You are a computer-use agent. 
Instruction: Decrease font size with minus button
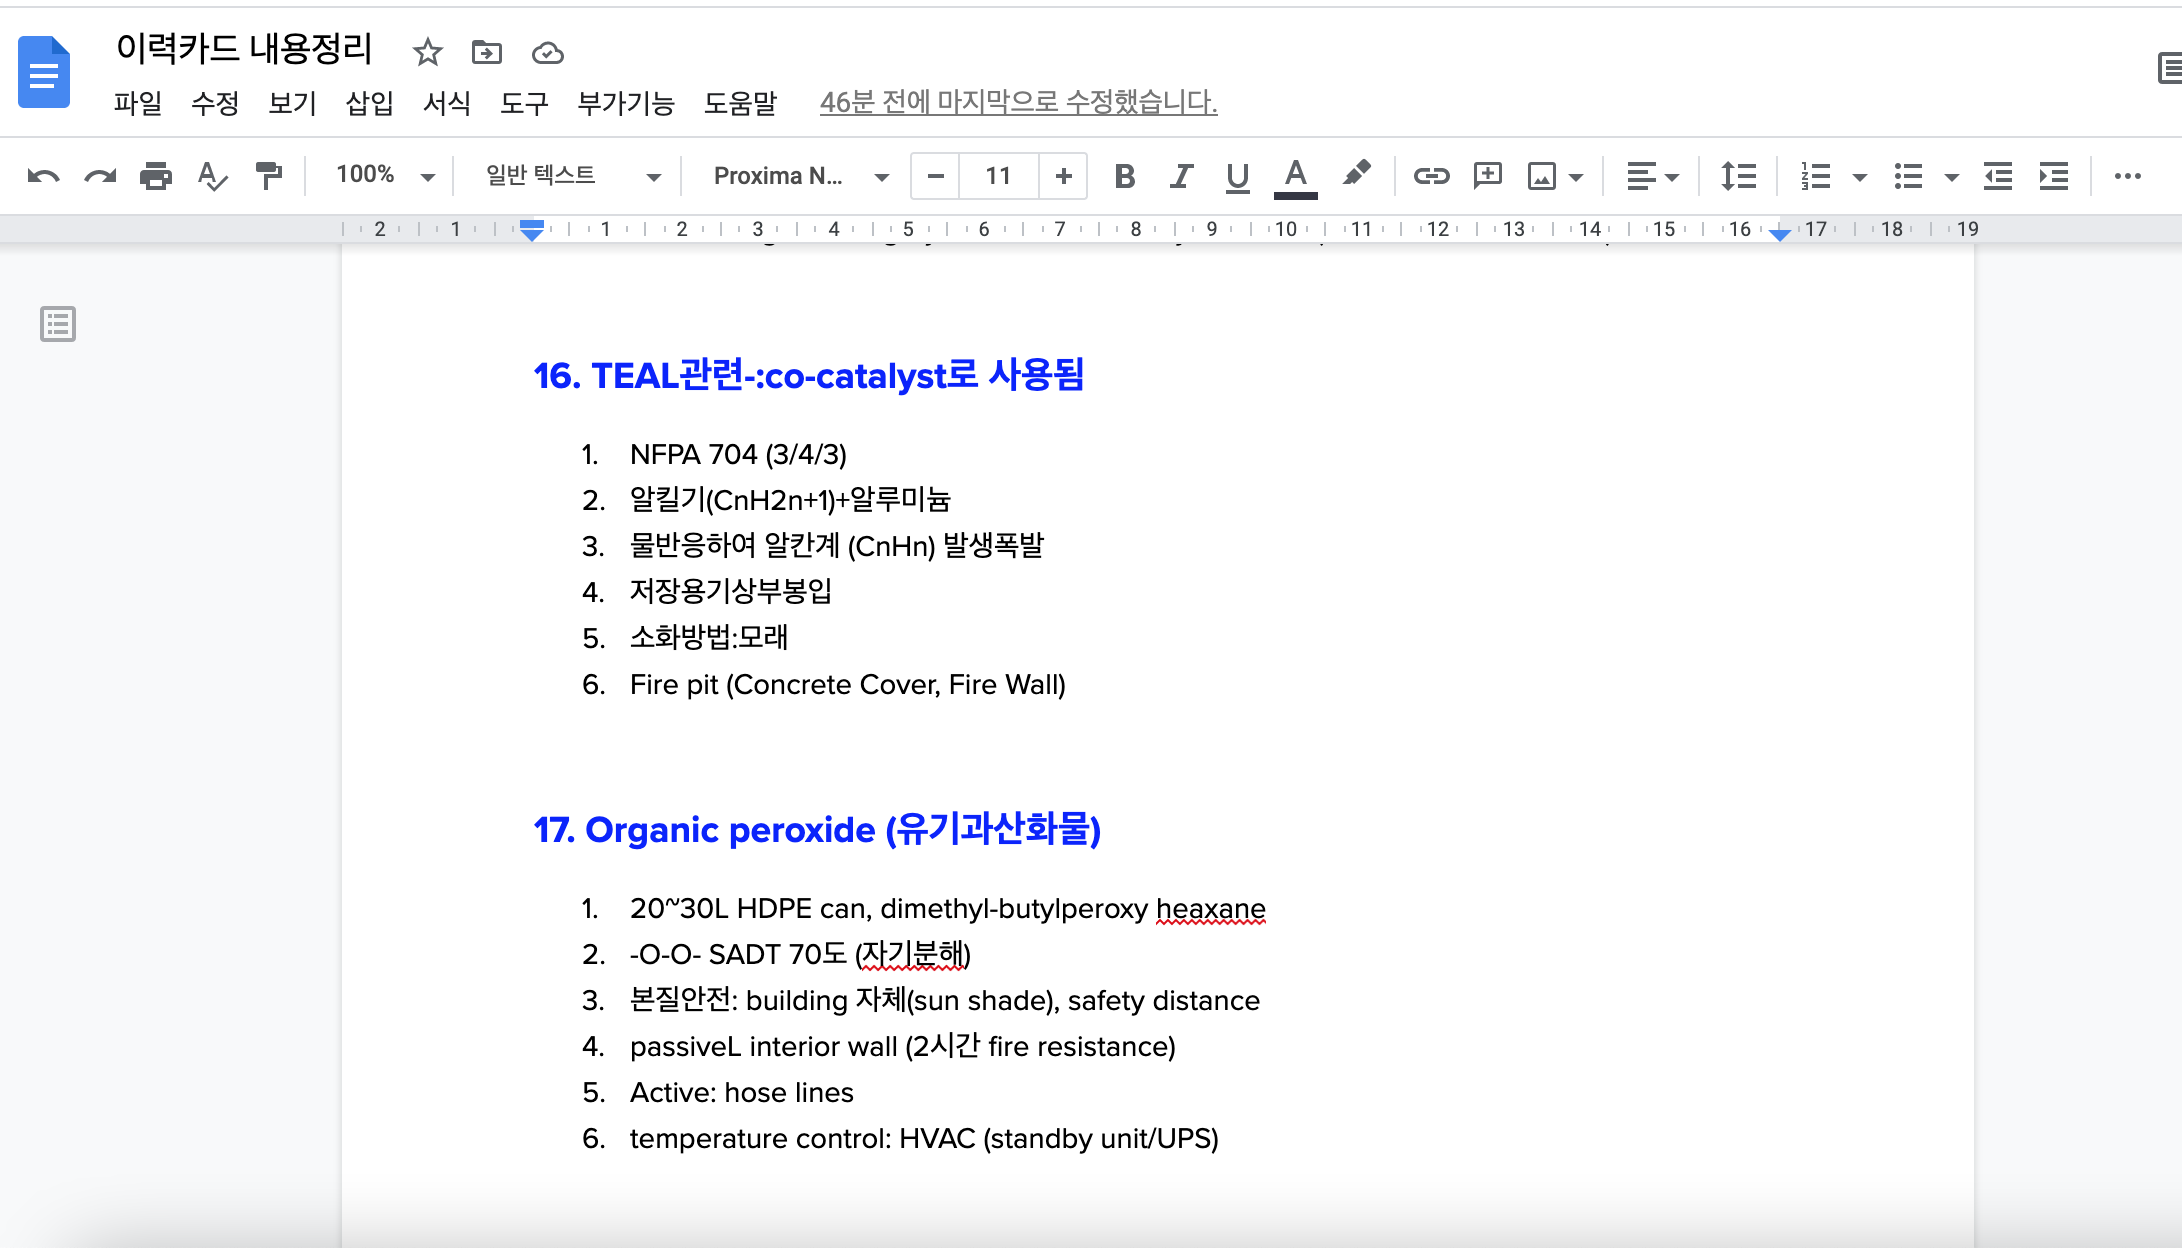click(x=936, y=176)
